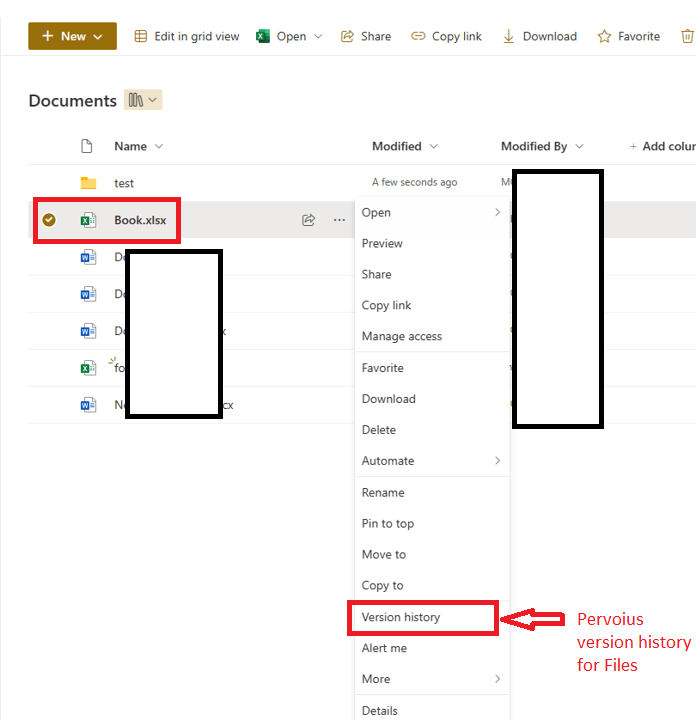
Task: Click the Favorite star in the toolbar
Action: click(x=629, y=36)
